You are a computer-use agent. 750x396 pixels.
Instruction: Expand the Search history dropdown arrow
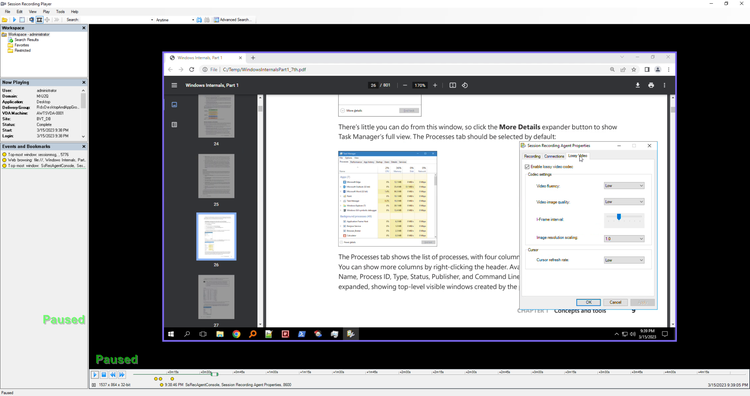point(152,20)
